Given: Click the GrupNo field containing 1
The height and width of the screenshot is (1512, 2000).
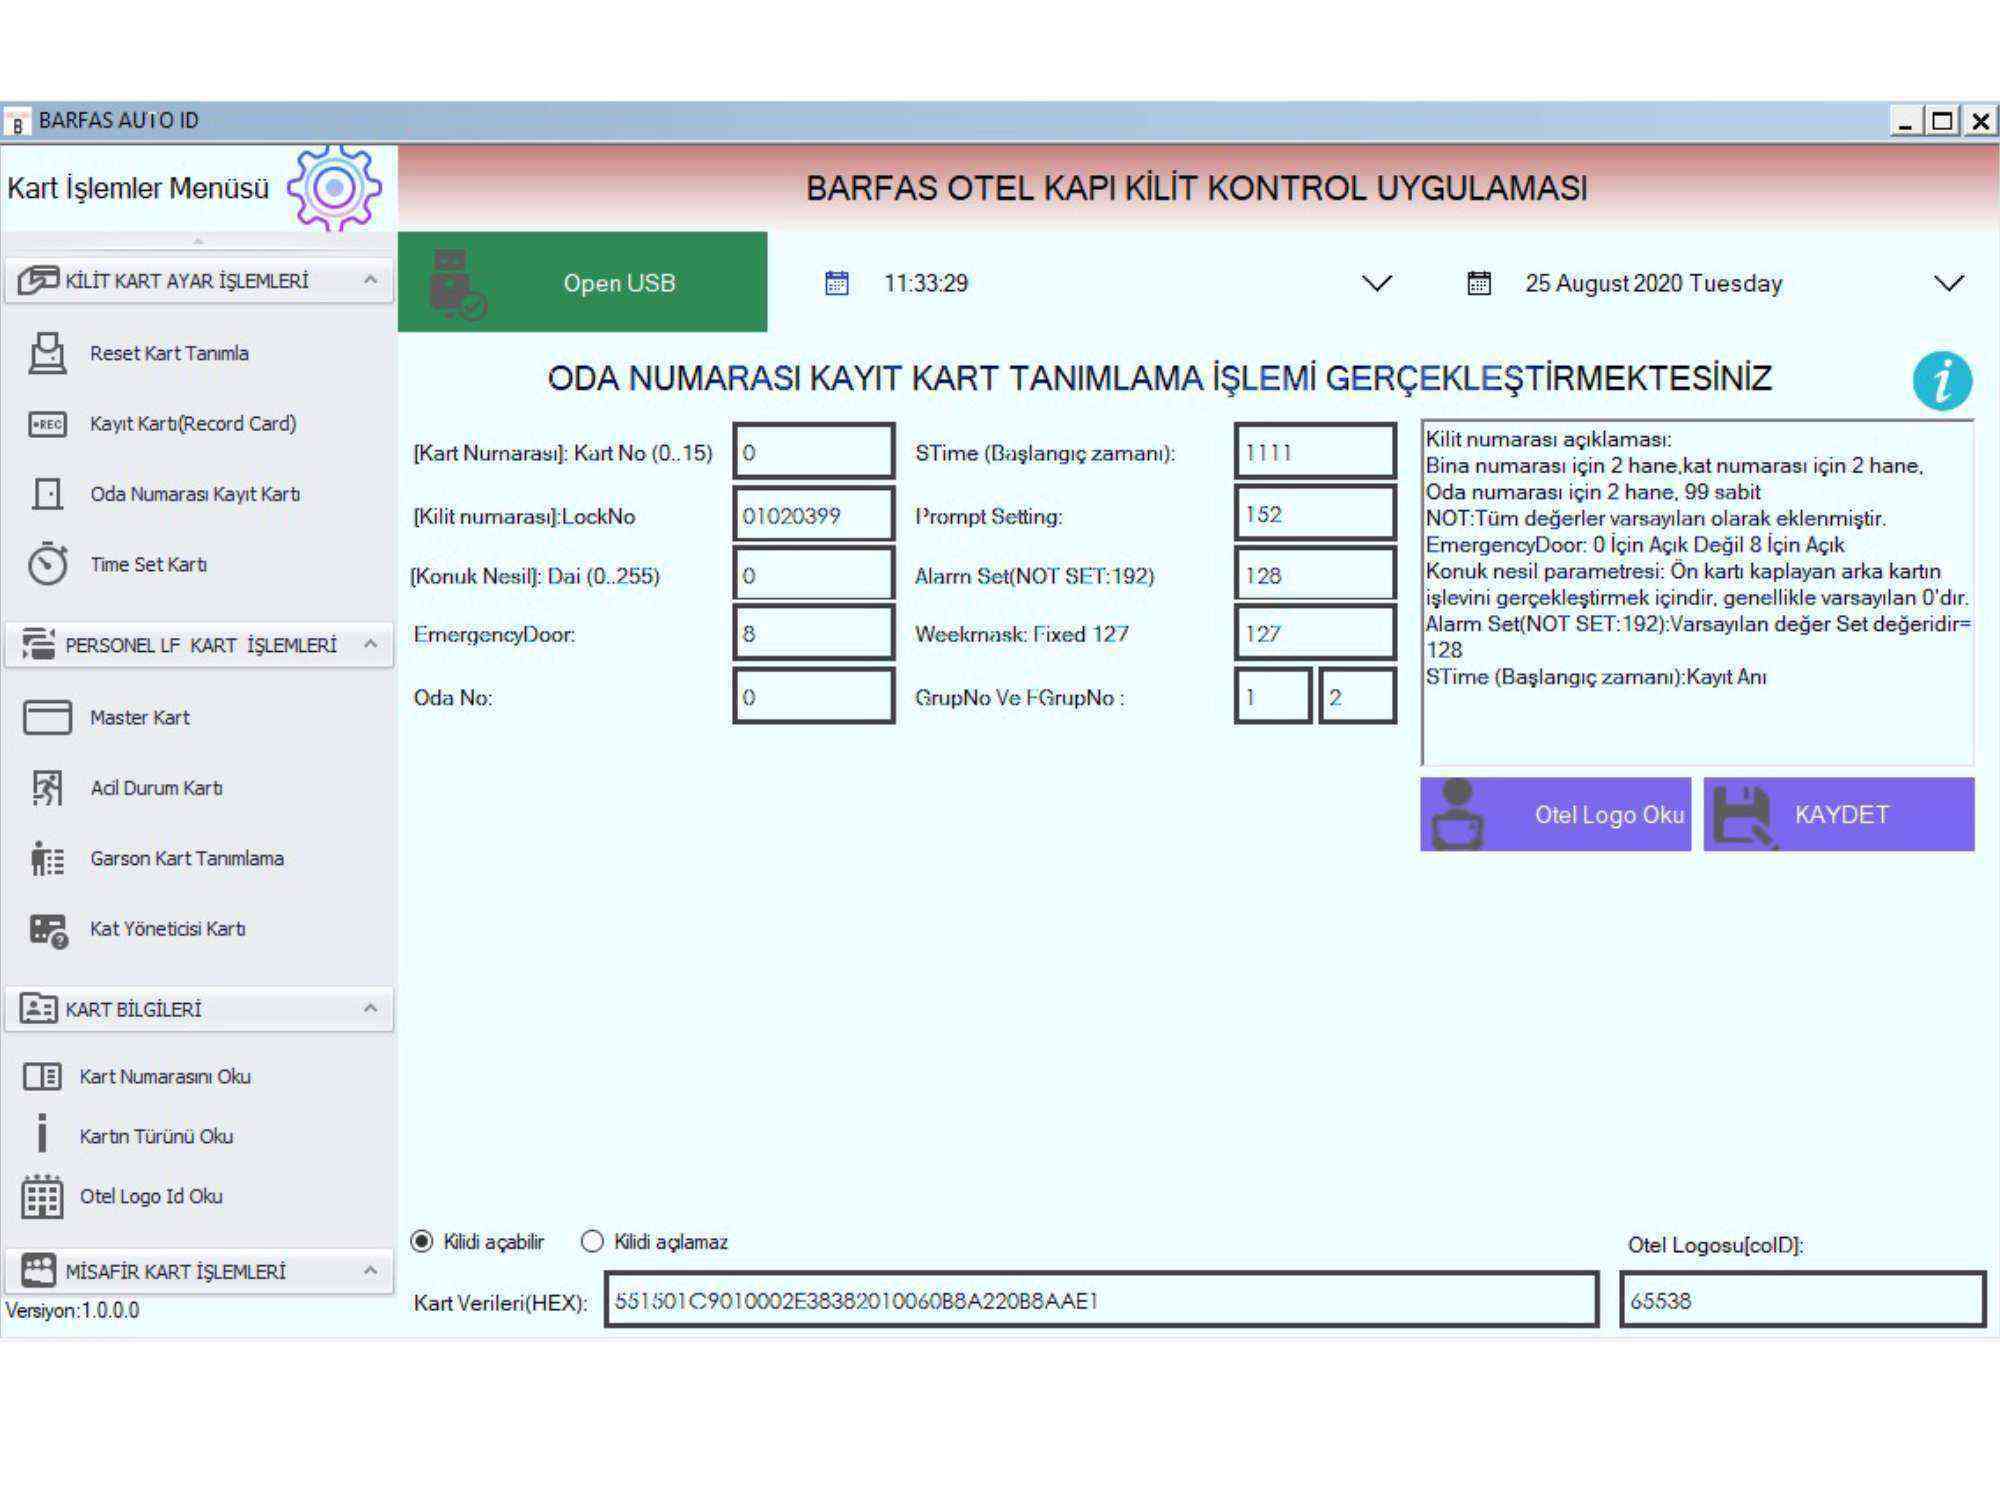Looking at the screenshot, I should [1272, 696].
